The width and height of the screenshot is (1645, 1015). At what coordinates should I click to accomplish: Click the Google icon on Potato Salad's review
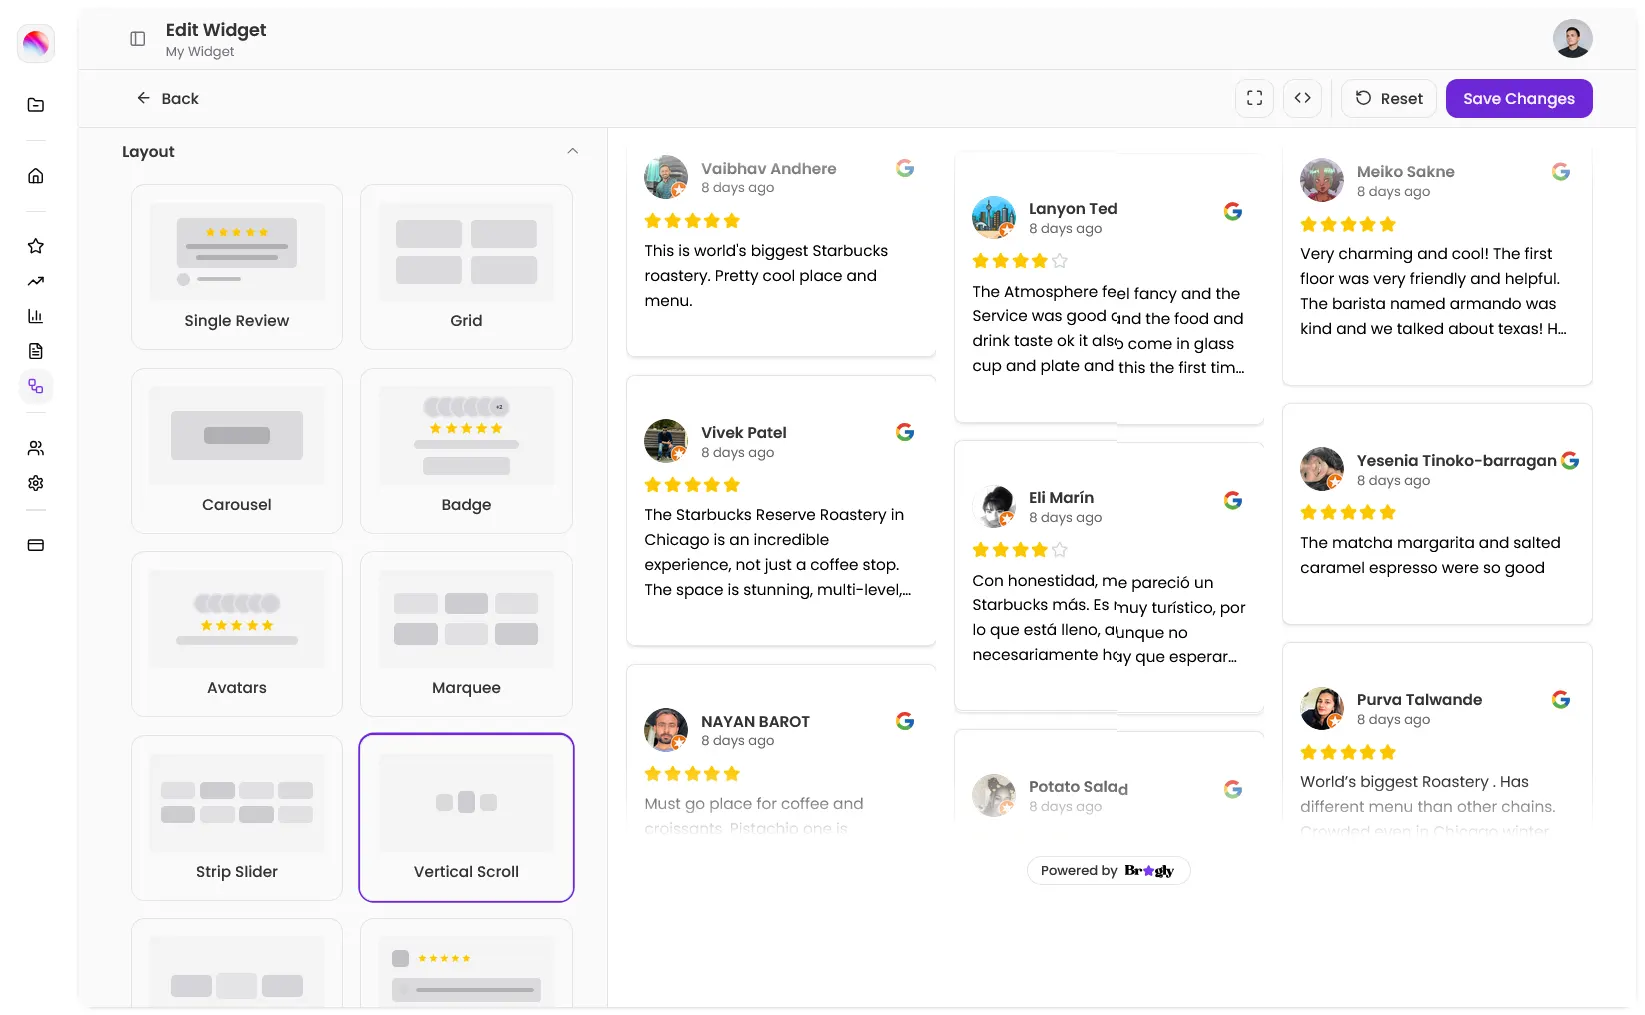[x=1233, y=789]
